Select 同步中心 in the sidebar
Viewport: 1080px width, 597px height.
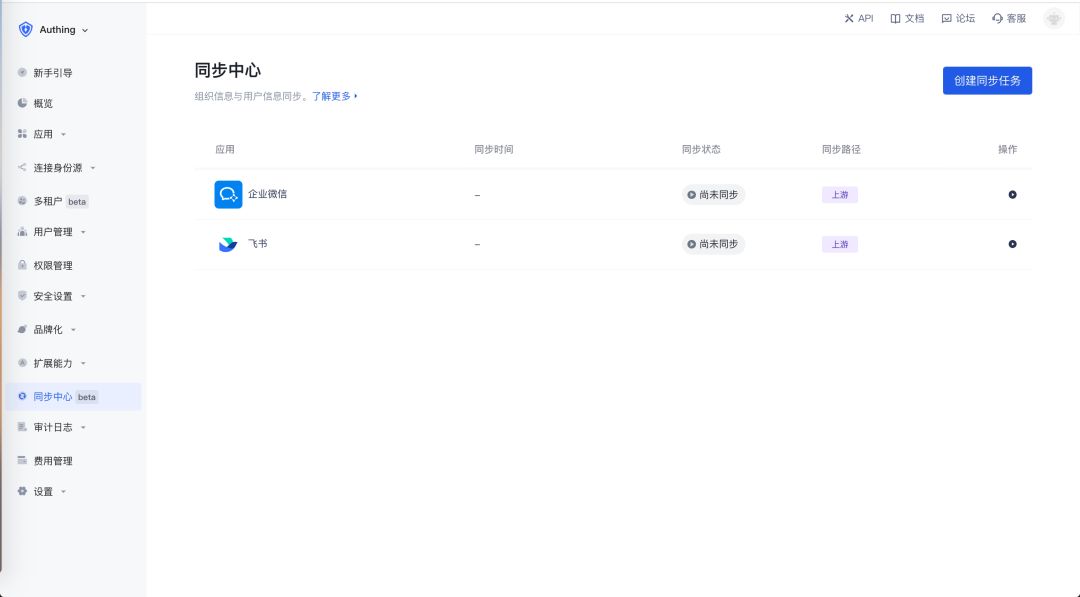[x=52, y=396]
